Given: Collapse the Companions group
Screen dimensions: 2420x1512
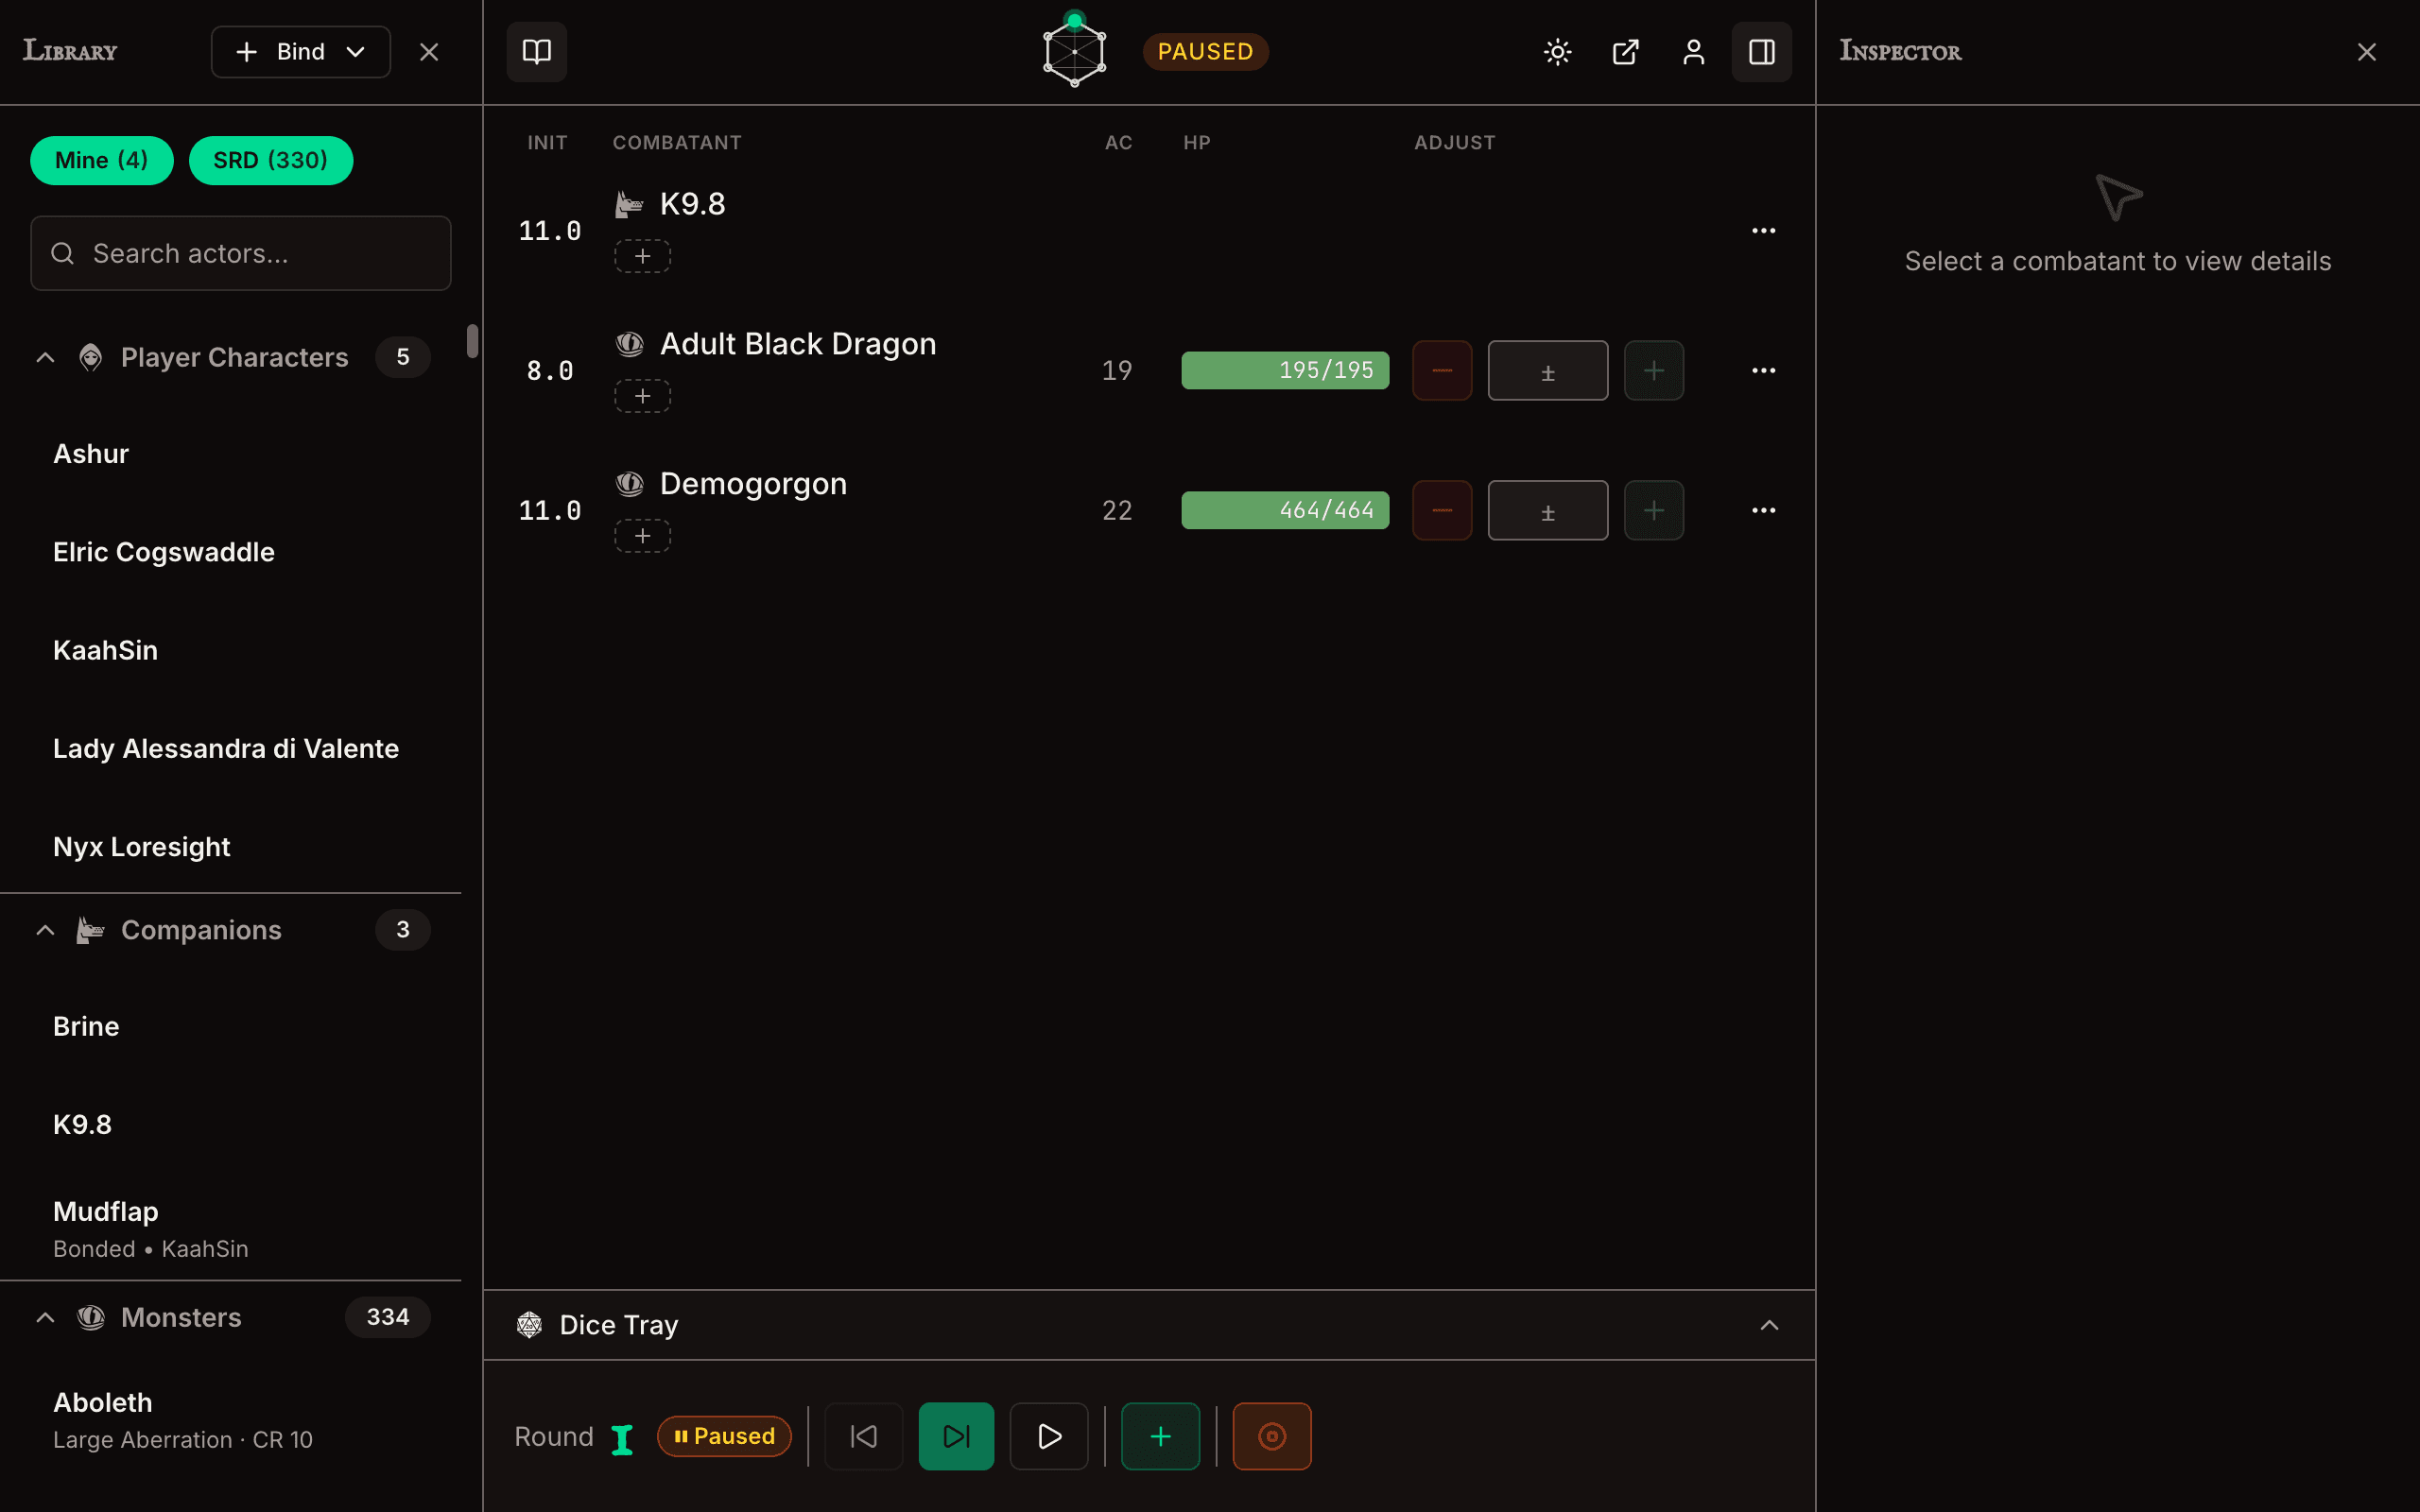Looking at the screenshot, I should click(x=45, y=929).
